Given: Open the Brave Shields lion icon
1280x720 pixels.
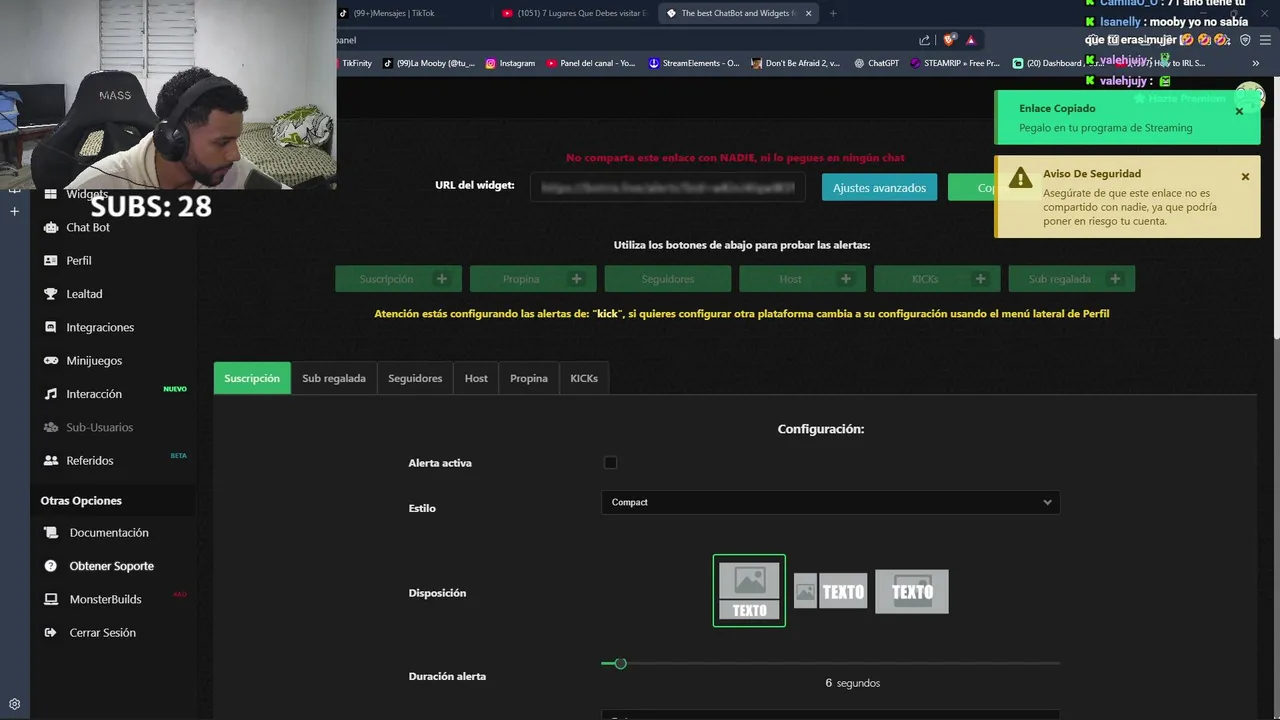Looking at the screenshot, I should tap(949, 40).
